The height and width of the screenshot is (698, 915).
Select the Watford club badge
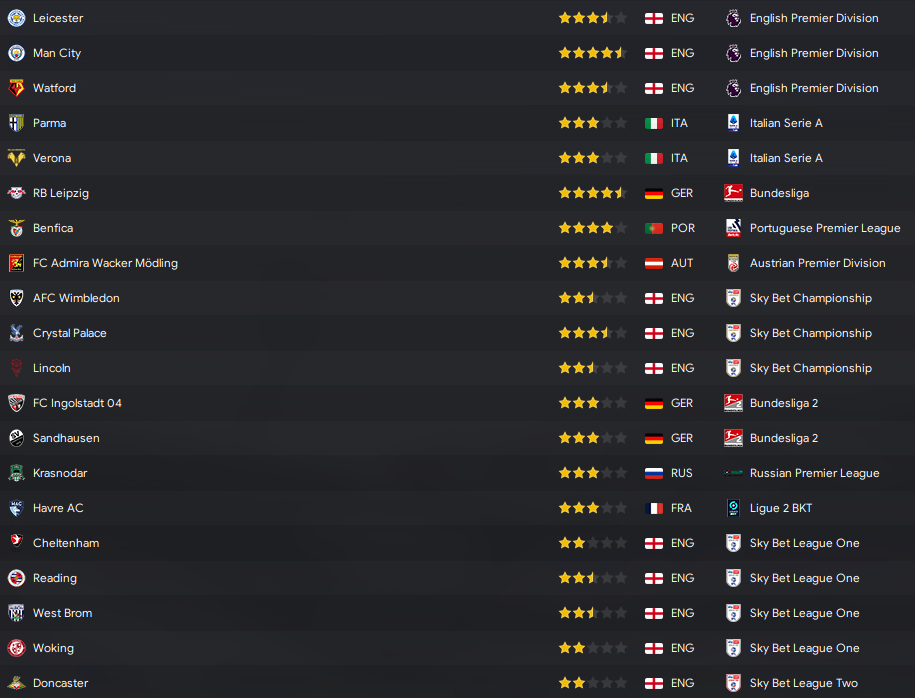point(16,88)
